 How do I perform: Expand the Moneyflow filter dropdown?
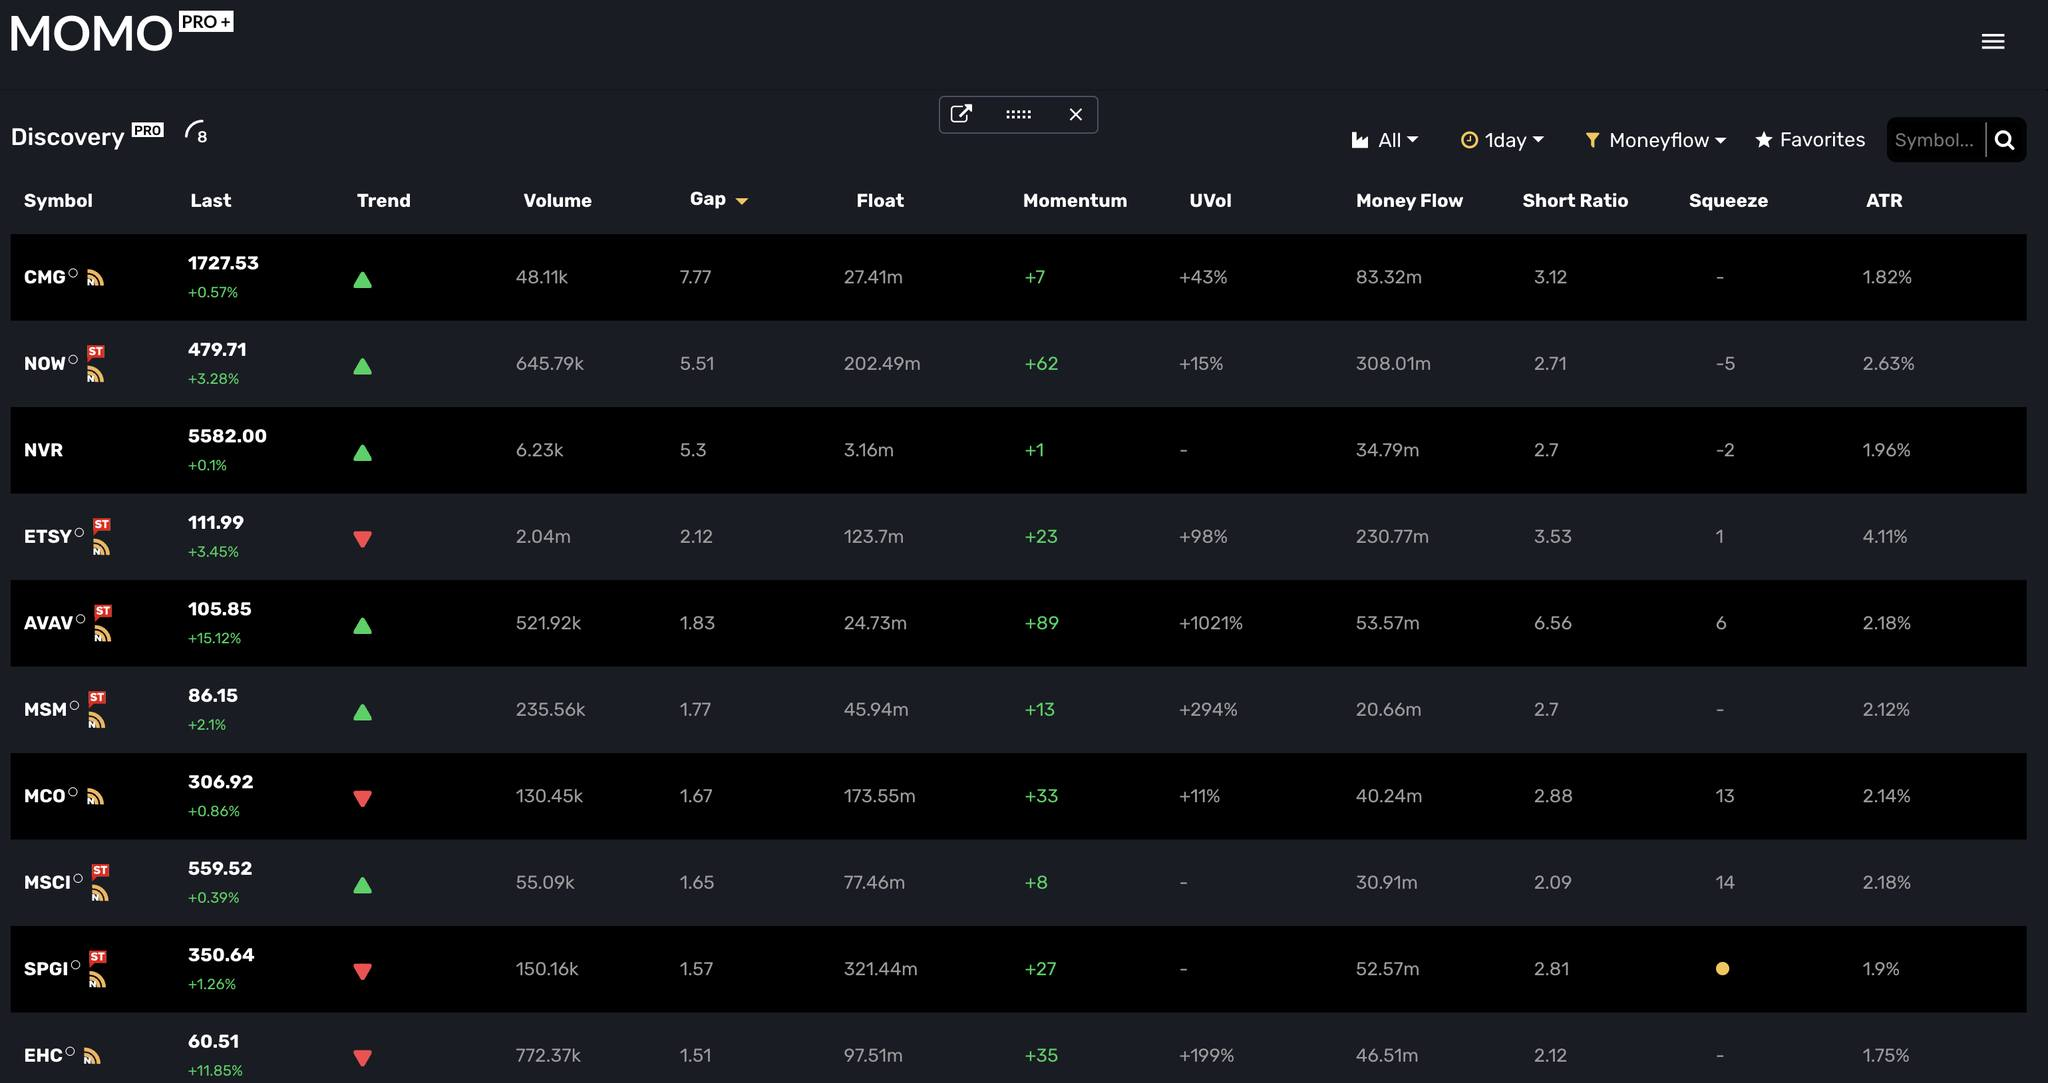[1655, 140]
